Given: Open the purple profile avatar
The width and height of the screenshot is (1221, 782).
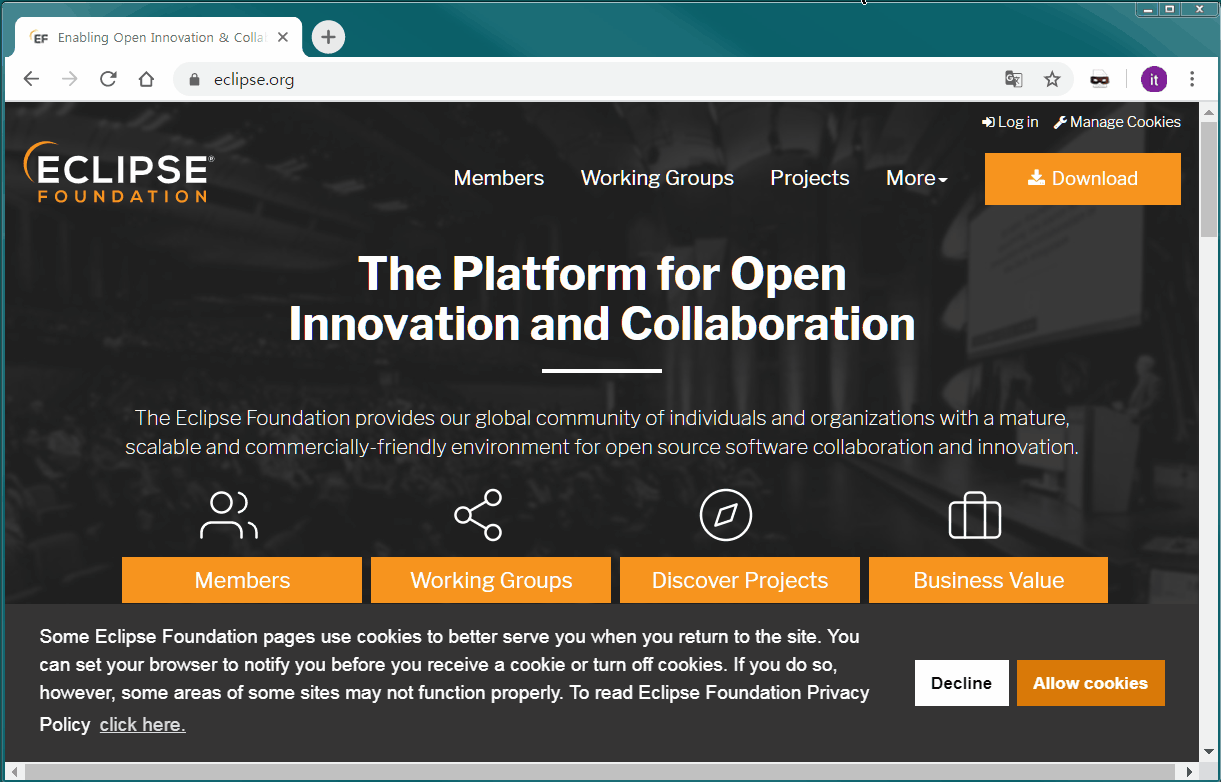Looking at the screenshot, I should pos(1154,79).
